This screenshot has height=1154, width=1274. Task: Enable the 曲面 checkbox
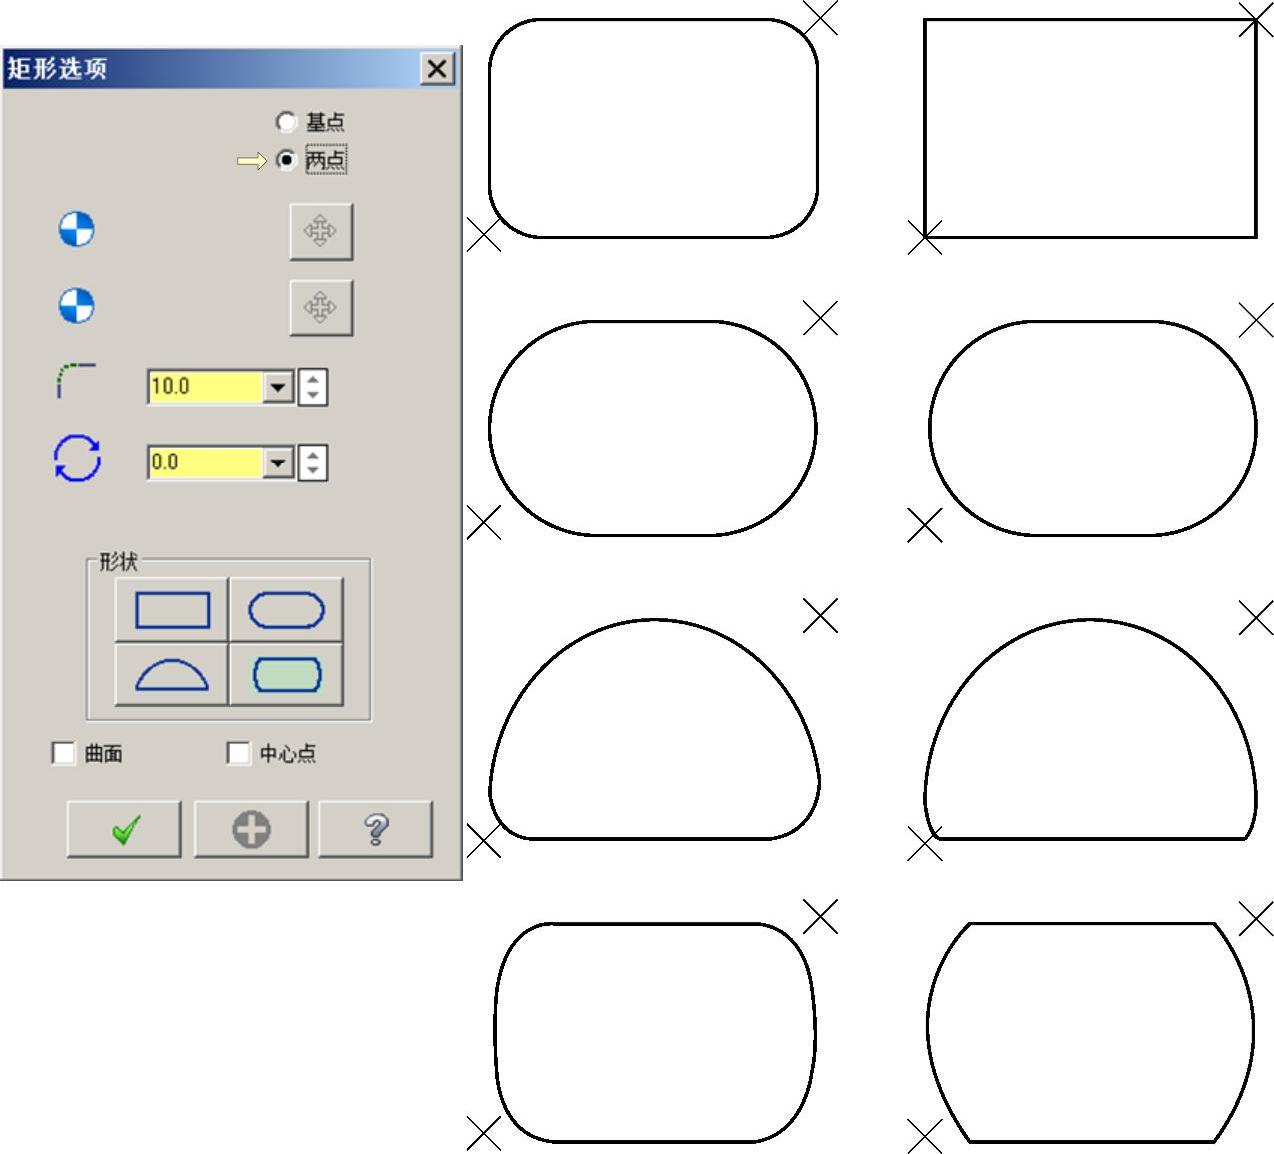tap(64, 753)
